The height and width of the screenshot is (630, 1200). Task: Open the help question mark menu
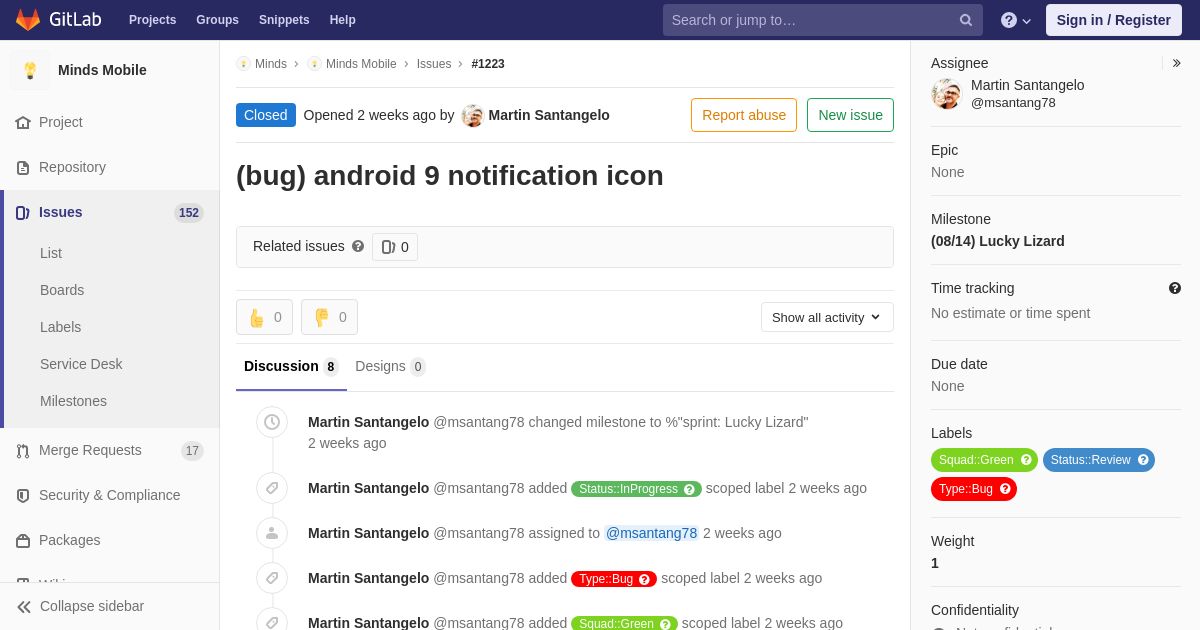[1016, 20]
